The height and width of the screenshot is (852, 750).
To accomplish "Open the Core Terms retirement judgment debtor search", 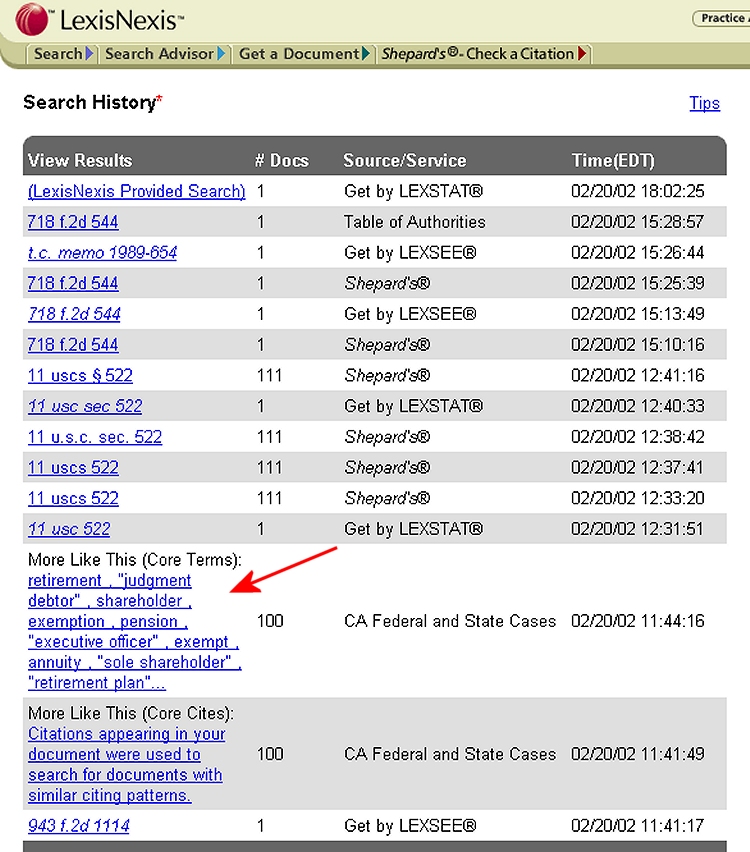I will [x=134, y=631].
